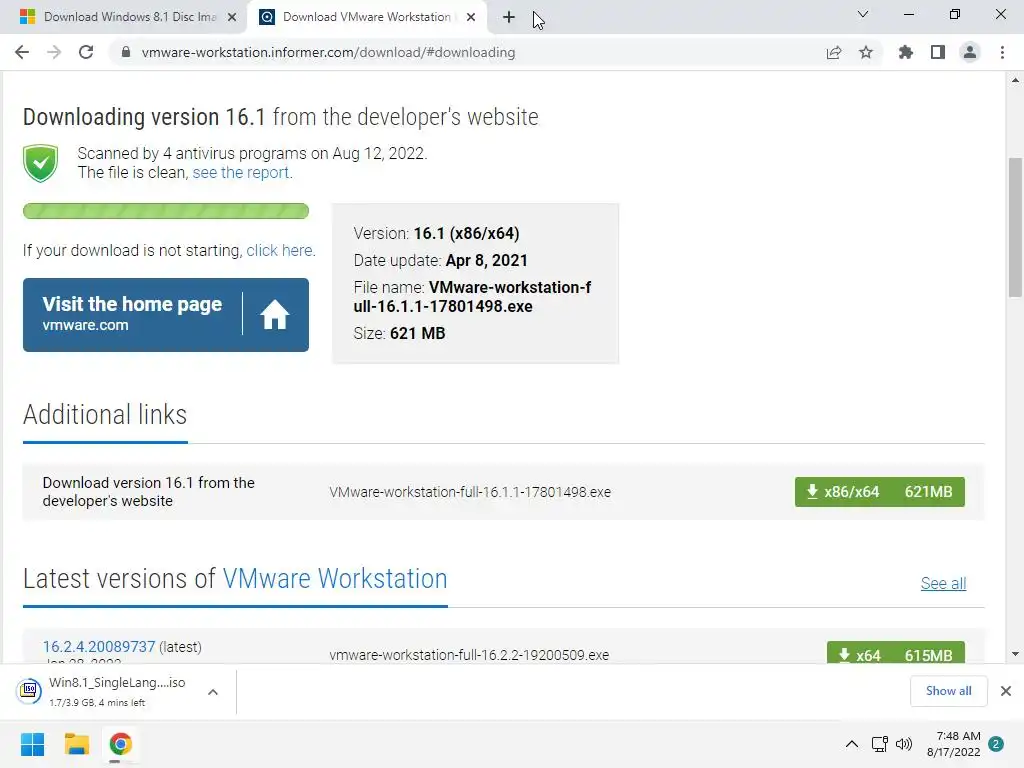Image resolution: width=1024 pixels, height=768 pixels.
Task: Open the 'See all' versions link
Action: pos(943,583)
